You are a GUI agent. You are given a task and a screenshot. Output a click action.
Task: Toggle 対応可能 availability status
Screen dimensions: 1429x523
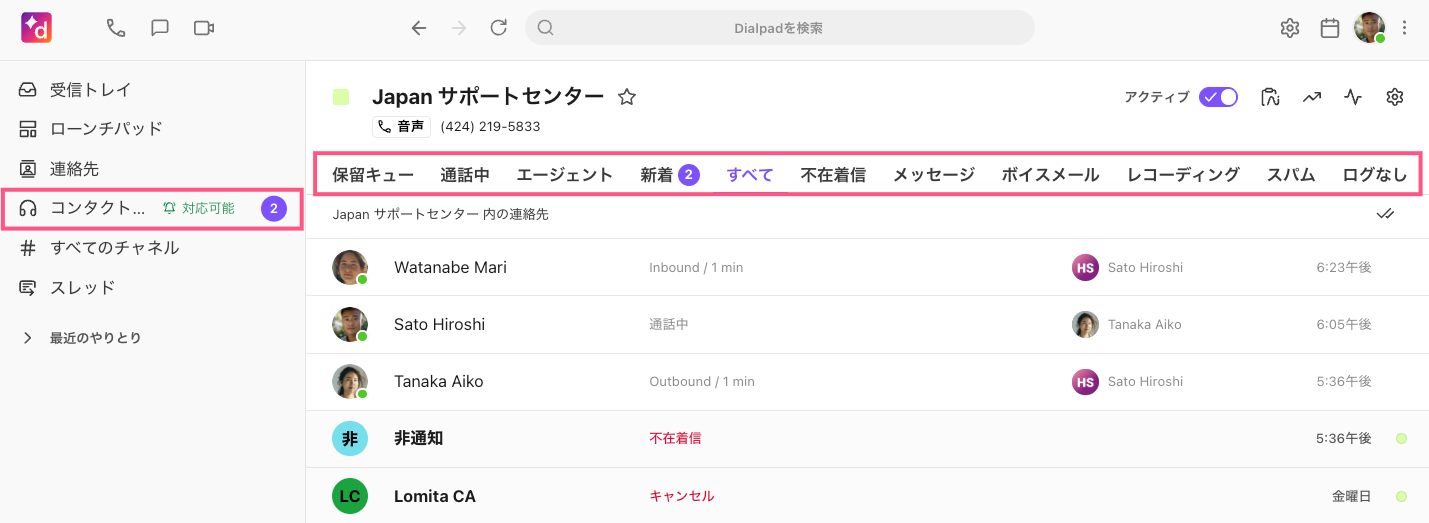click(199, 208)
